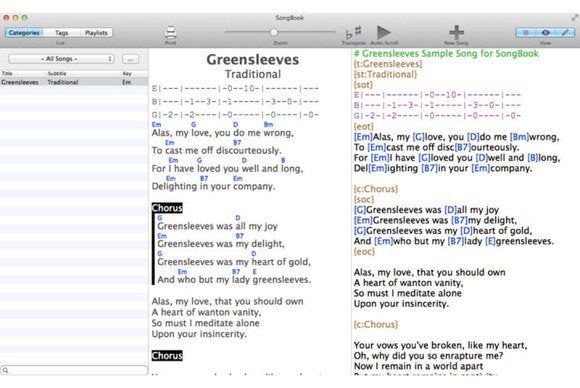Click editor directive '{eoc}'

pyautogui.click(x=364, y=252)
